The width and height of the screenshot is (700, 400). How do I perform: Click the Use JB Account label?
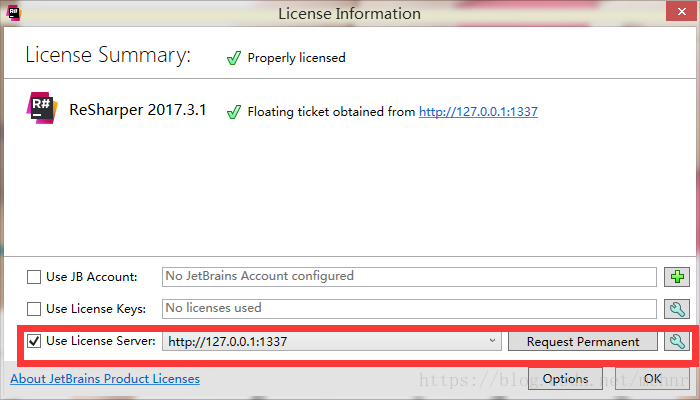[x=92, y=277]
